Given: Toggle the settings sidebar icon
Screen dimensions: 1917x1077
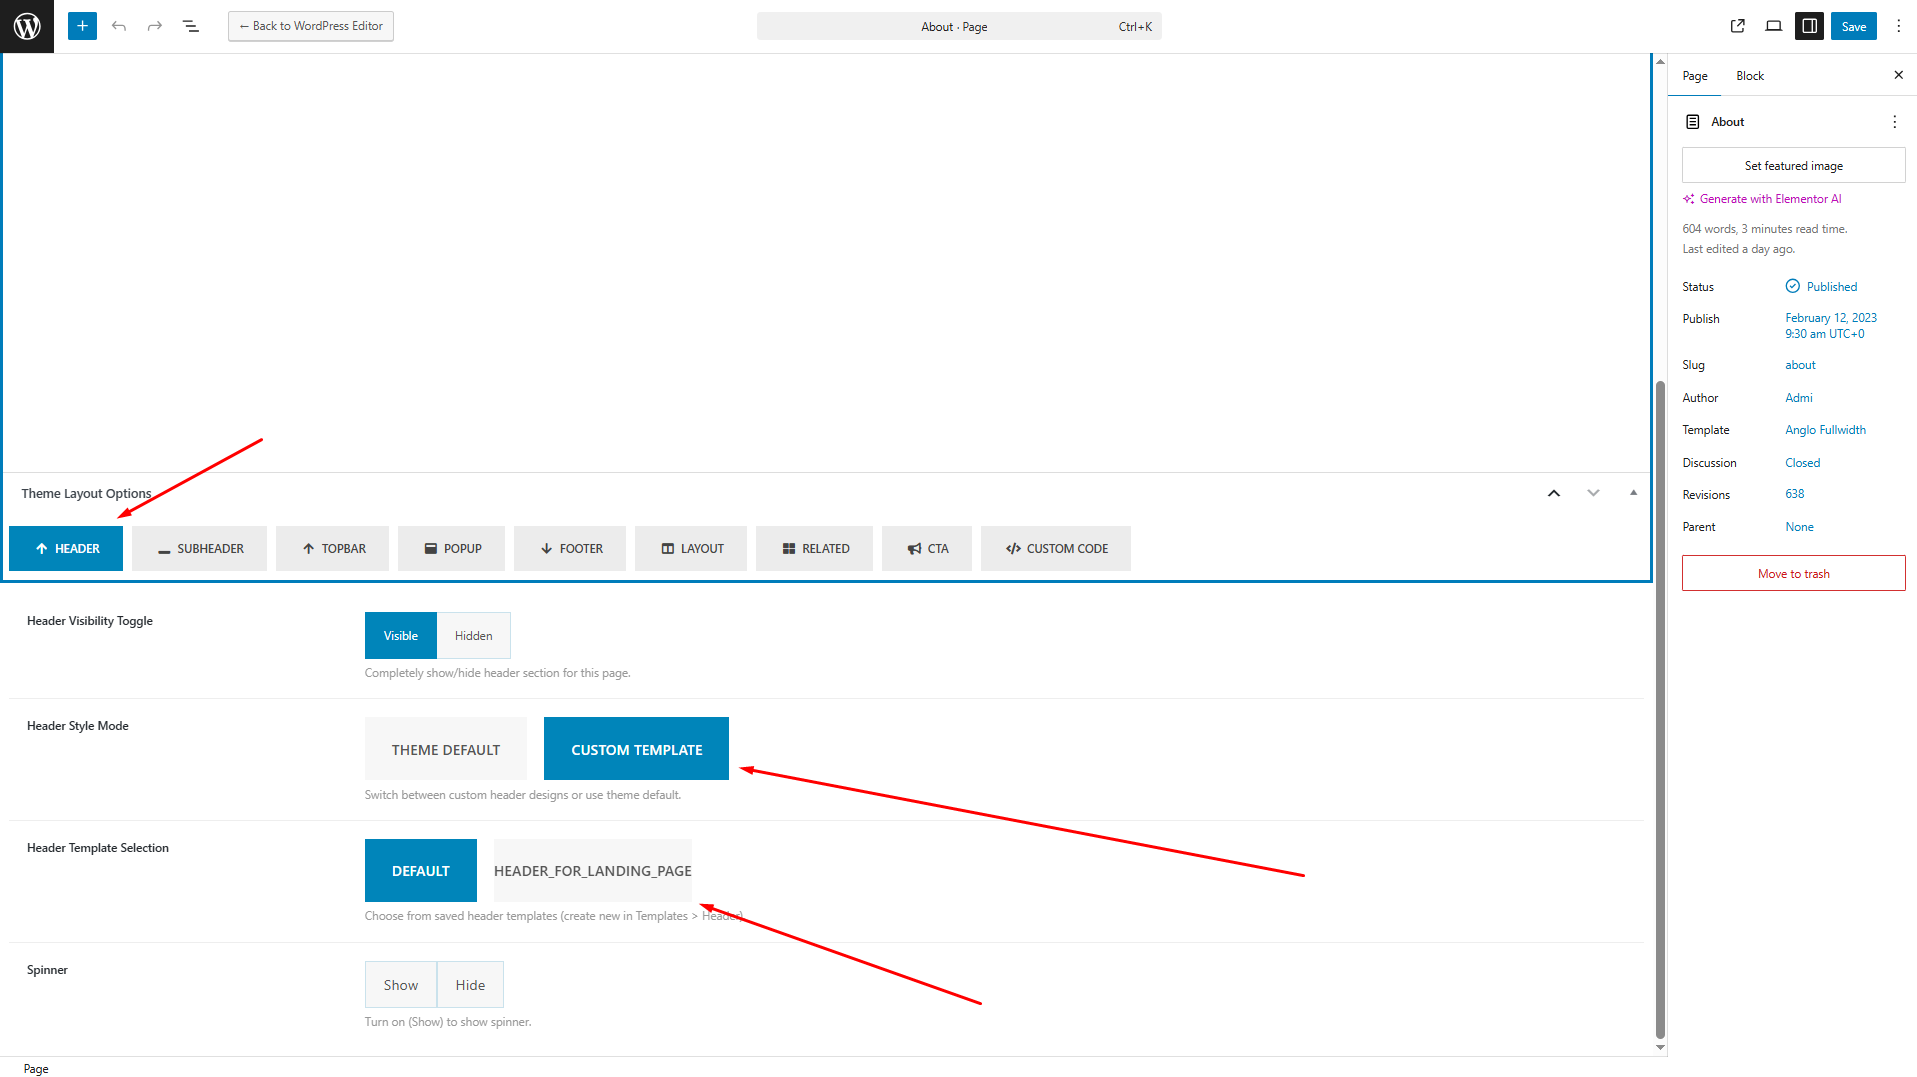Looking at the screenshot, I should (1810, 26).
